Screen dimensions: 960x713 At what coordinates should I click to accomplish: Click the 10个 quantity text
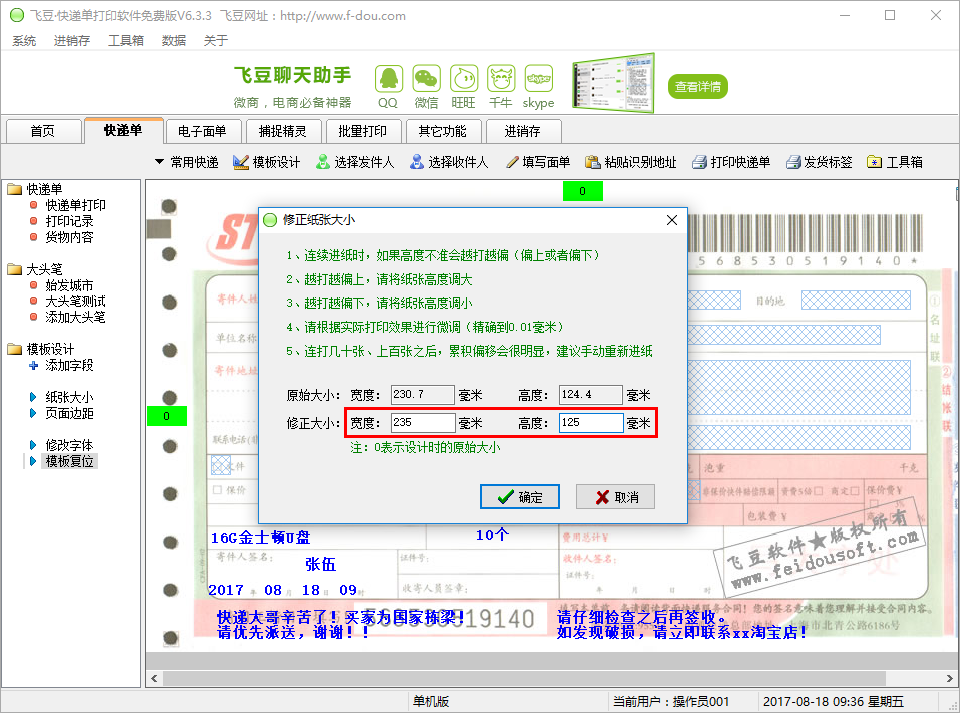pos(492,535)
